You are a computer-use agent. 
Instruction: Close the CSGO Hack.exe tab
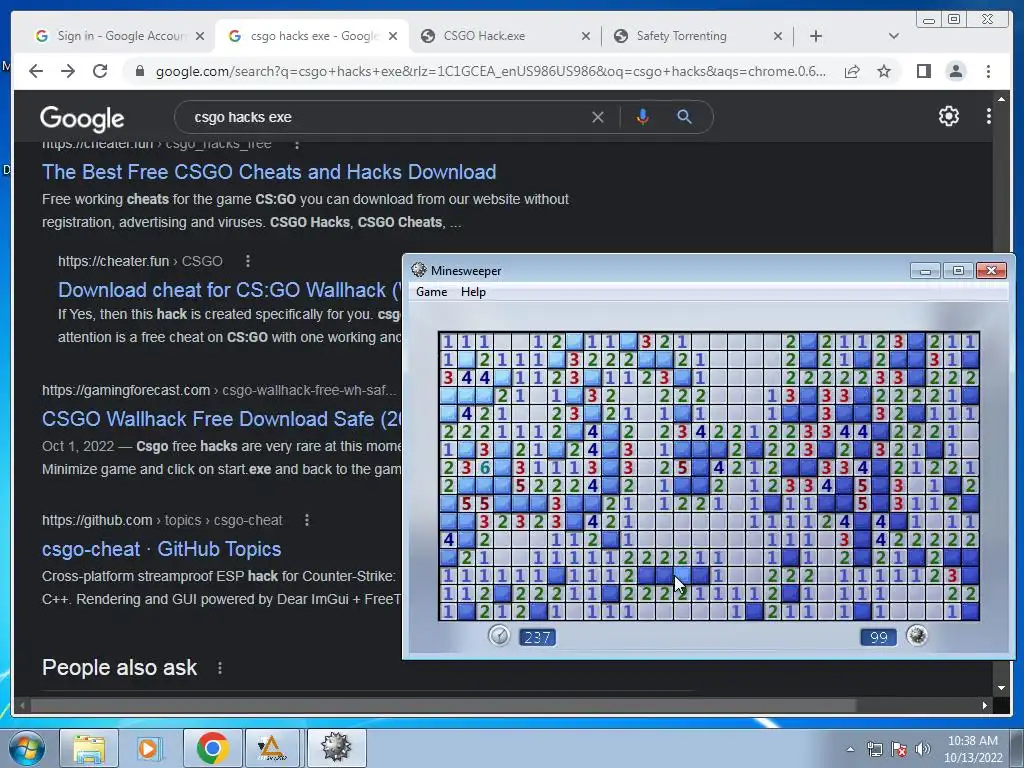click(586, 37)
